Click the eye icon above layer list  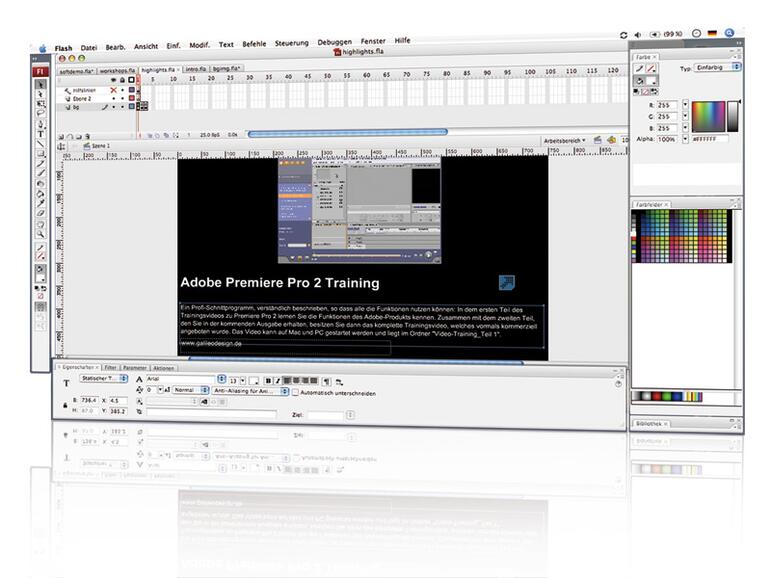click(113, 80)
